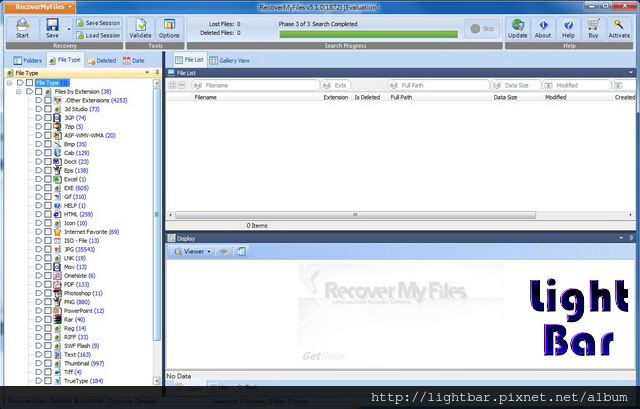Check the JPG (35543) checkbox
Screen dimensions: 640x409
point(48,249)
